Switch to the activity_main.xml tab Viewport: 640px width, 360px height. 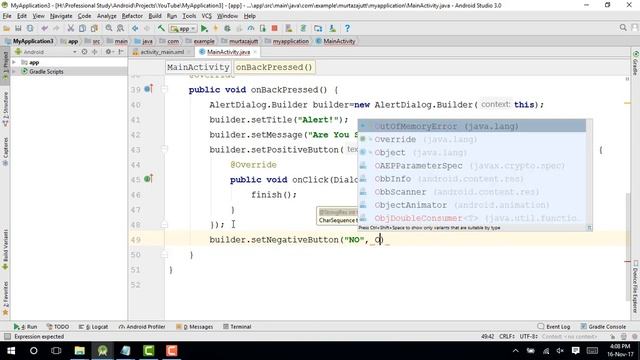coord(162,52)
